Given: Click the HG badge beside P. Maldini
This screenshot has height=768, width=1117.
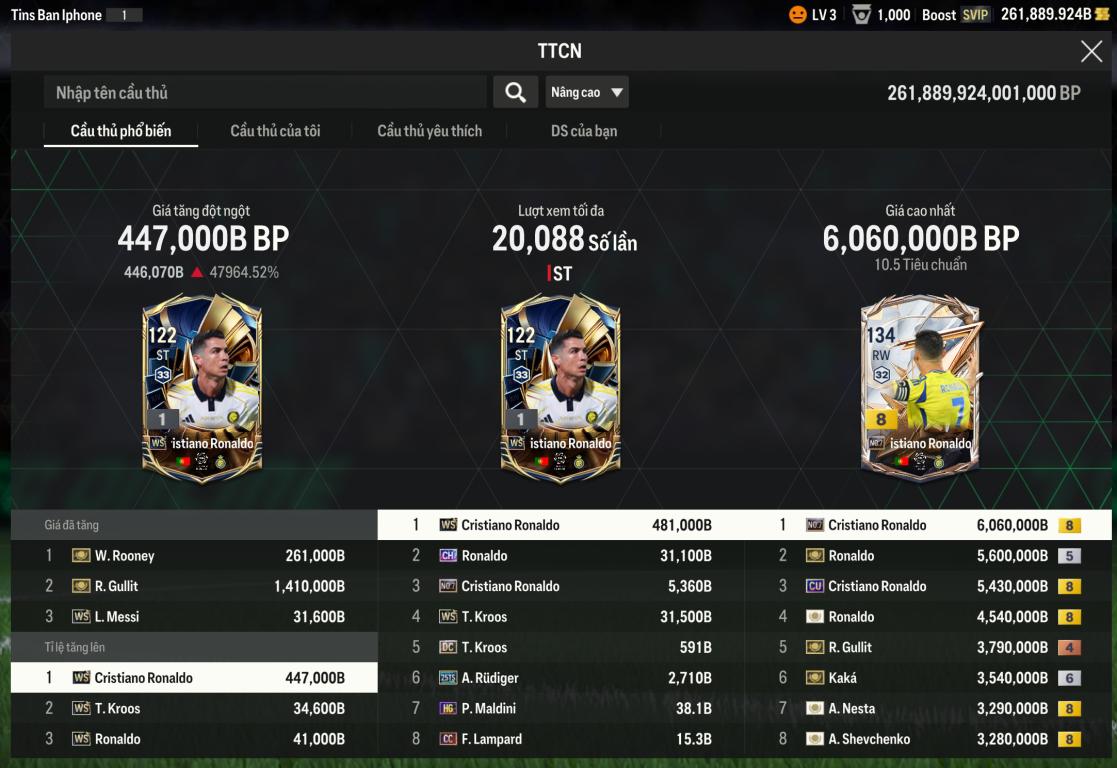Looking at the screenshot, I should (448, 709).
